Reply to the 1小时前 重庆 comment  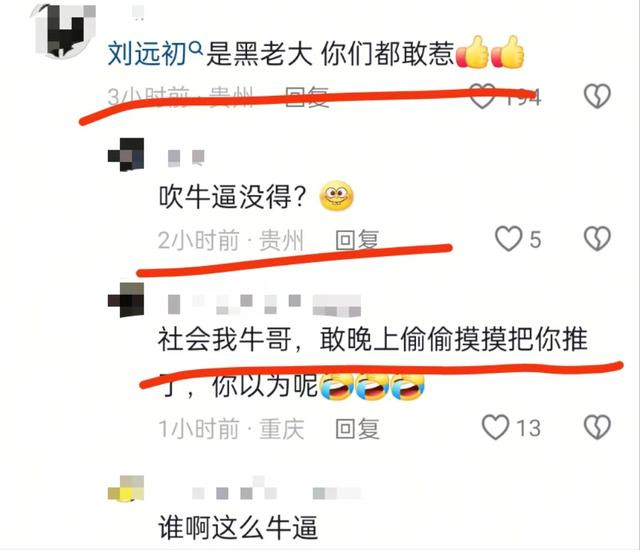point(357,429)
